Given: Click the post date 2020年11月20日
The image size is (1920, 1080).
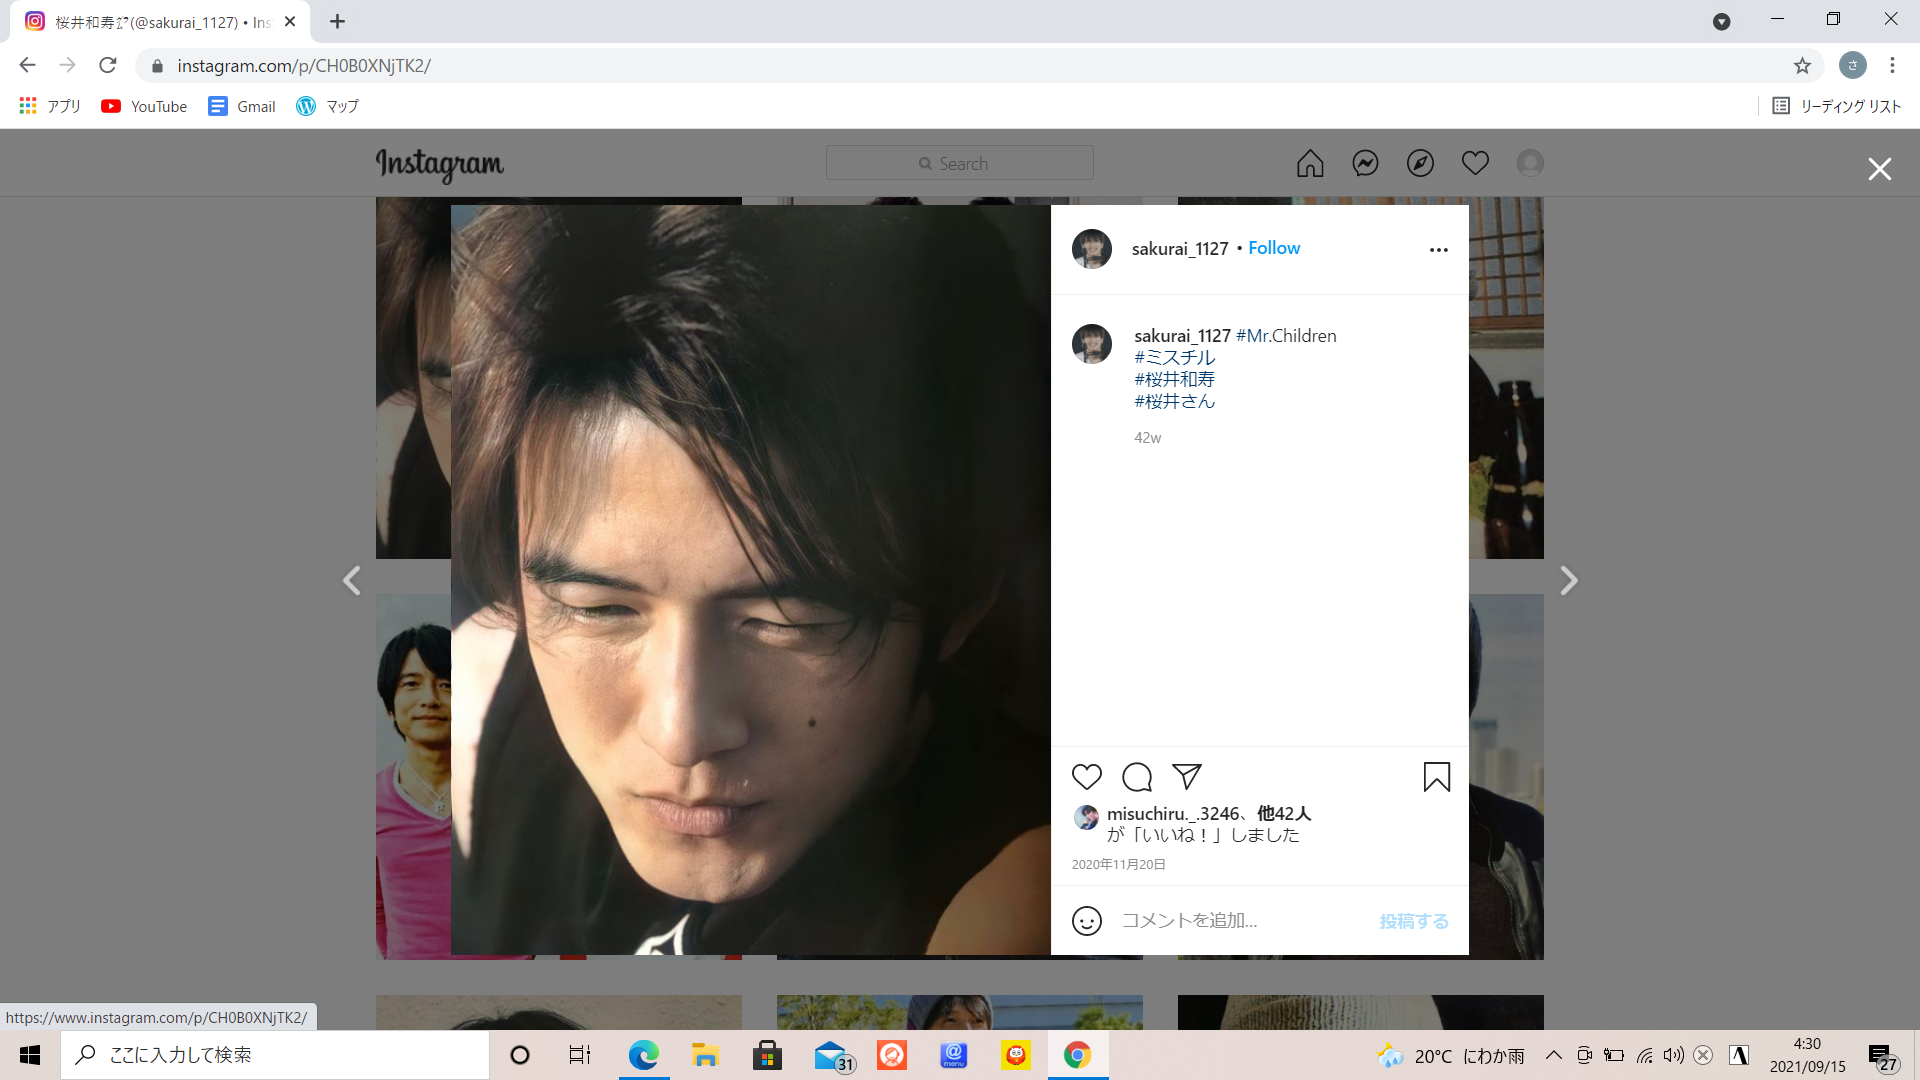Looking at the screenshot, I should tap(1118, 865).
